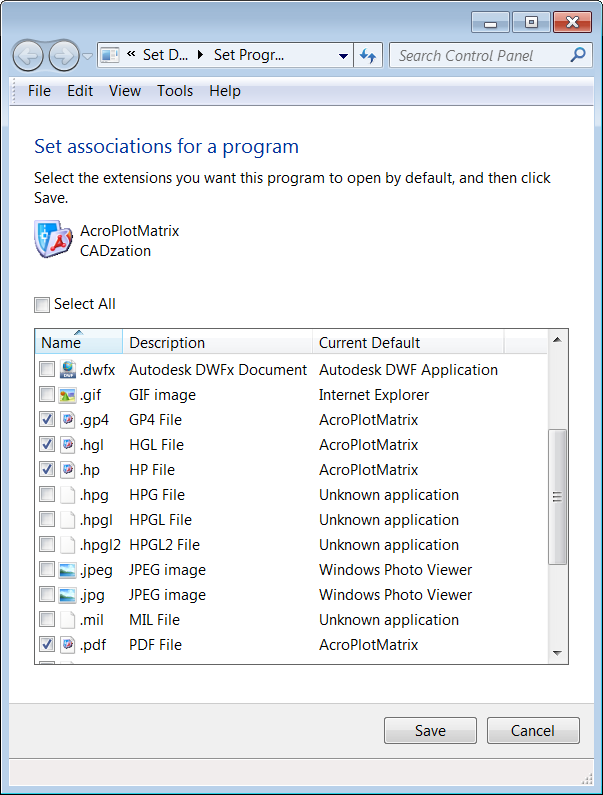This screenshot has height=795, width=603.
Task: Click the .hgl file type icon
Action: (x=67, y=445)
